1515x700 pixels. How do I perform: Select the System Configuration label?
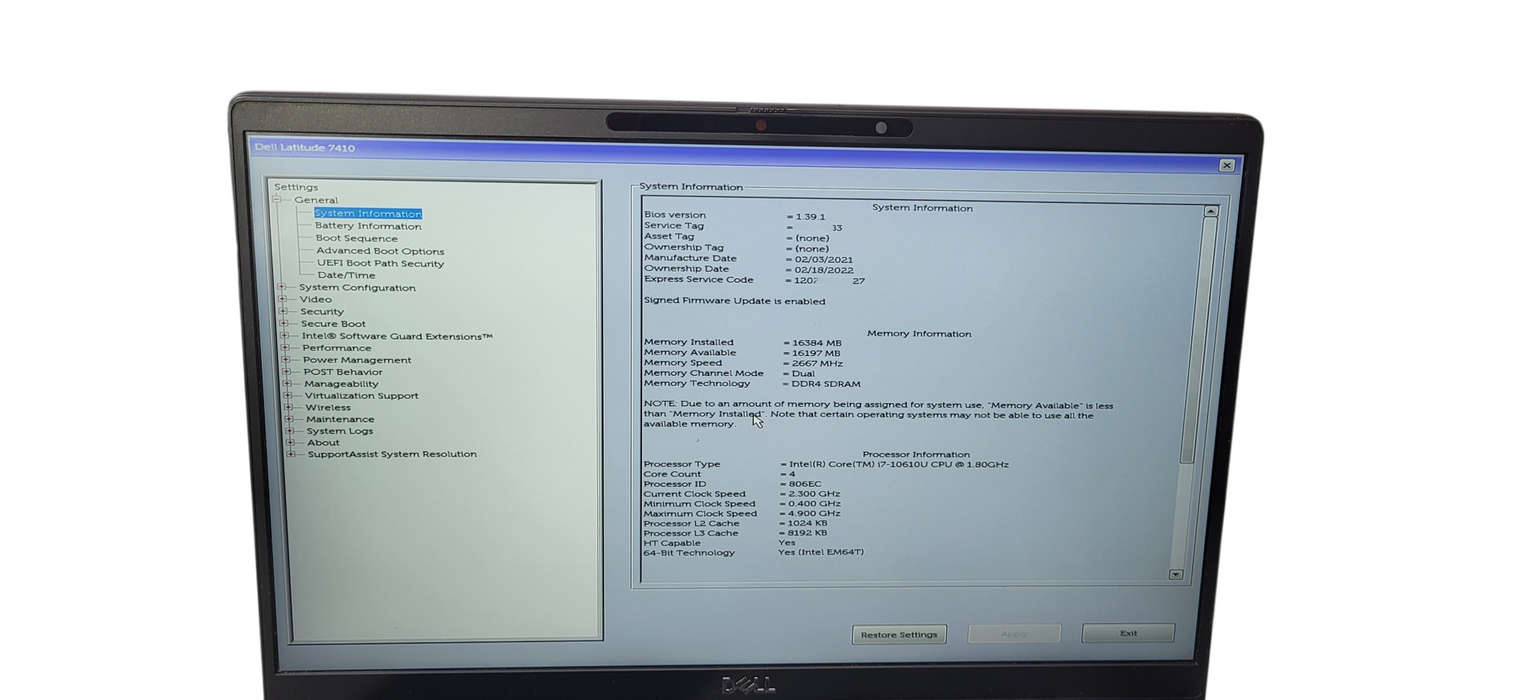click(x=357, y=288)
